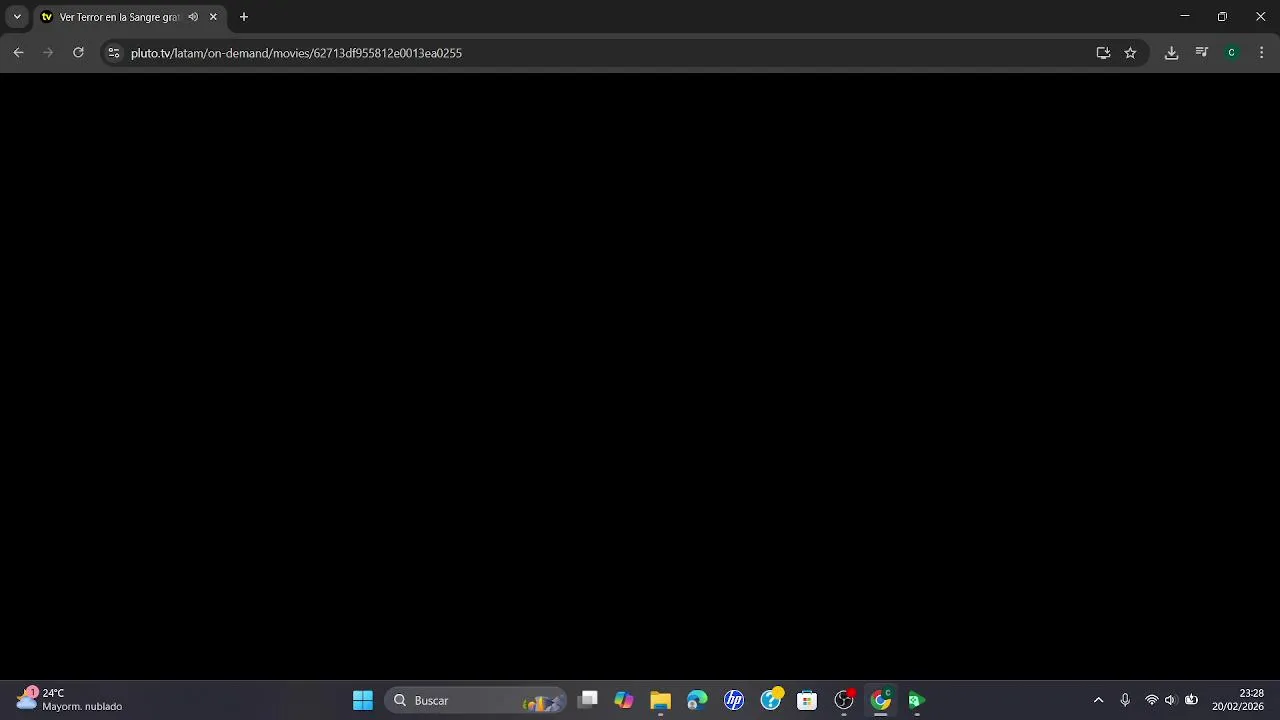Open the HP app in taskbar
The image size is (1280, 720).
click(734, 700)
